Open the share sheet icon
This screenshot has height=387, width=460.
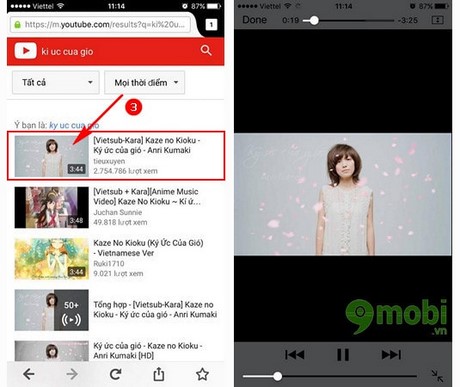[x=159, y=374]
